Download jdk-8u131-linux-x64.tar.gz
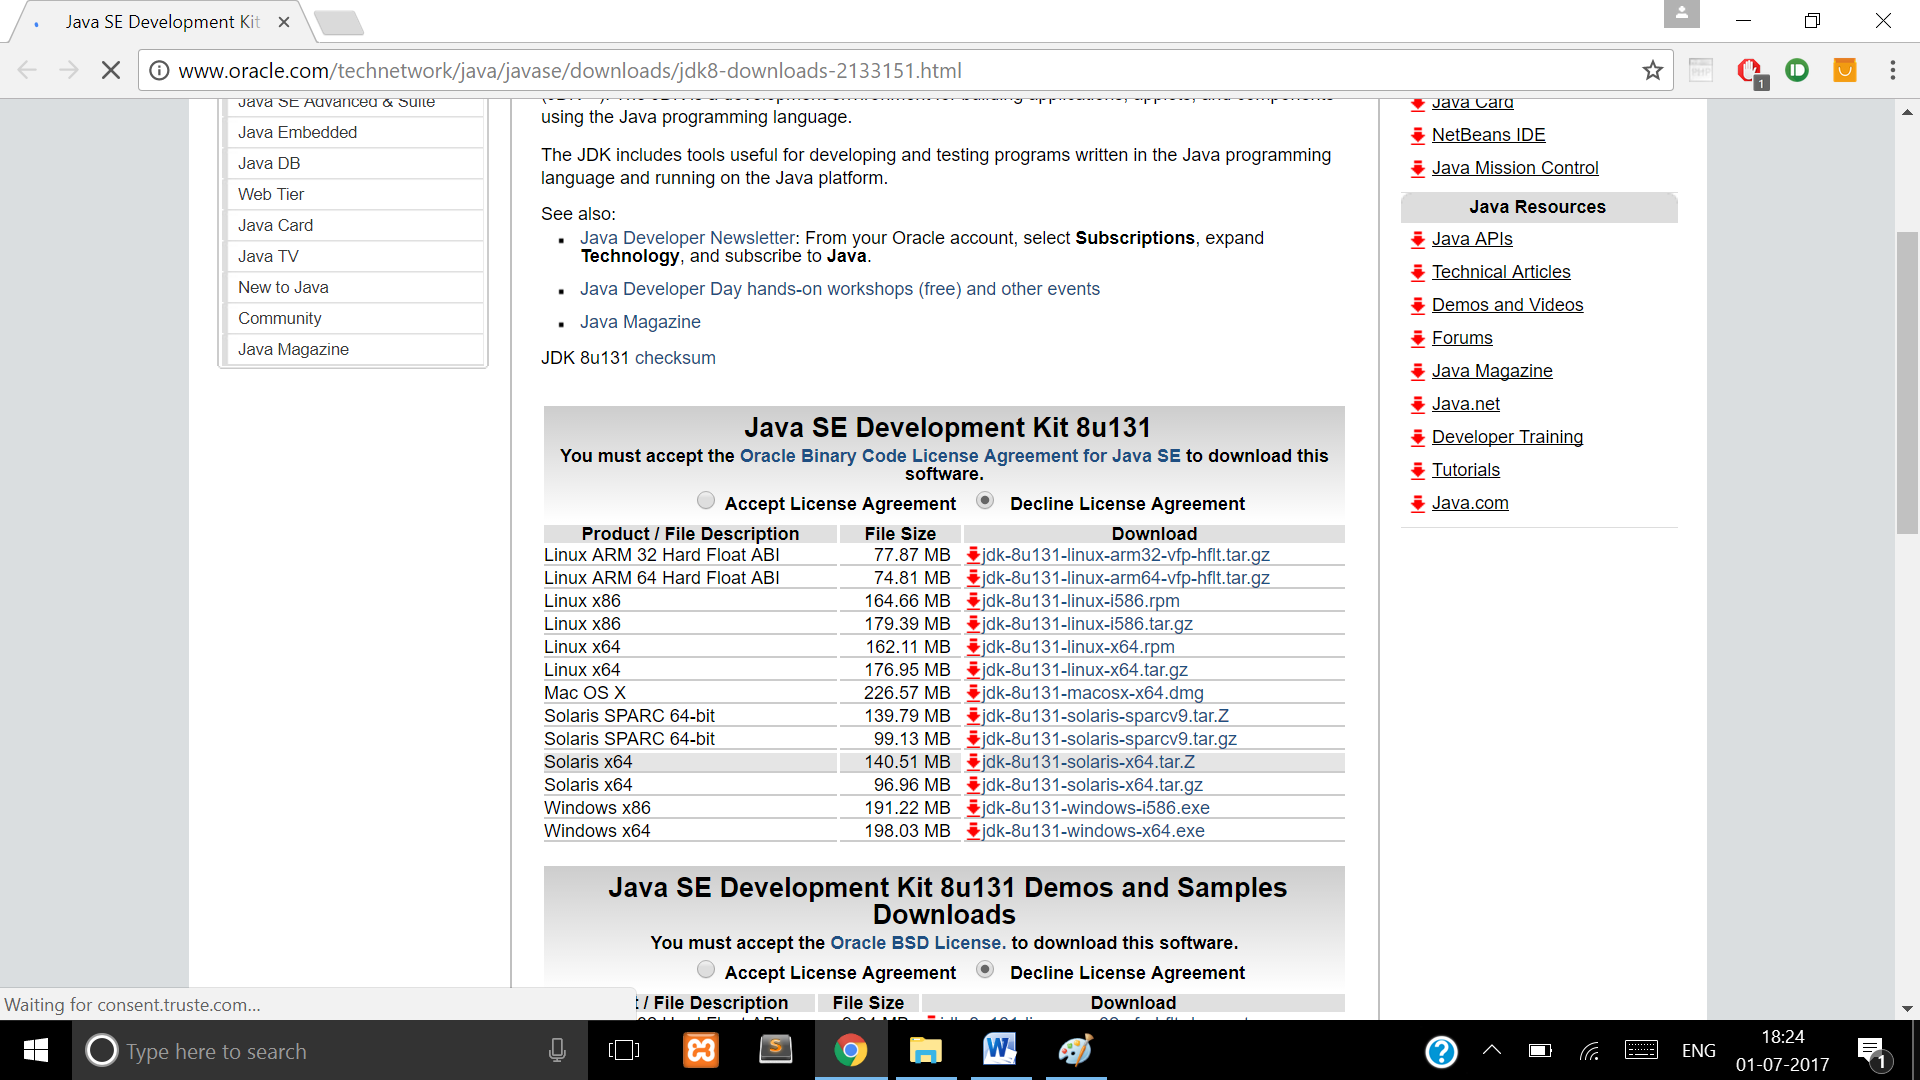The width and height of the screenshot is (1920, 1080). [x=1084, y=670]
